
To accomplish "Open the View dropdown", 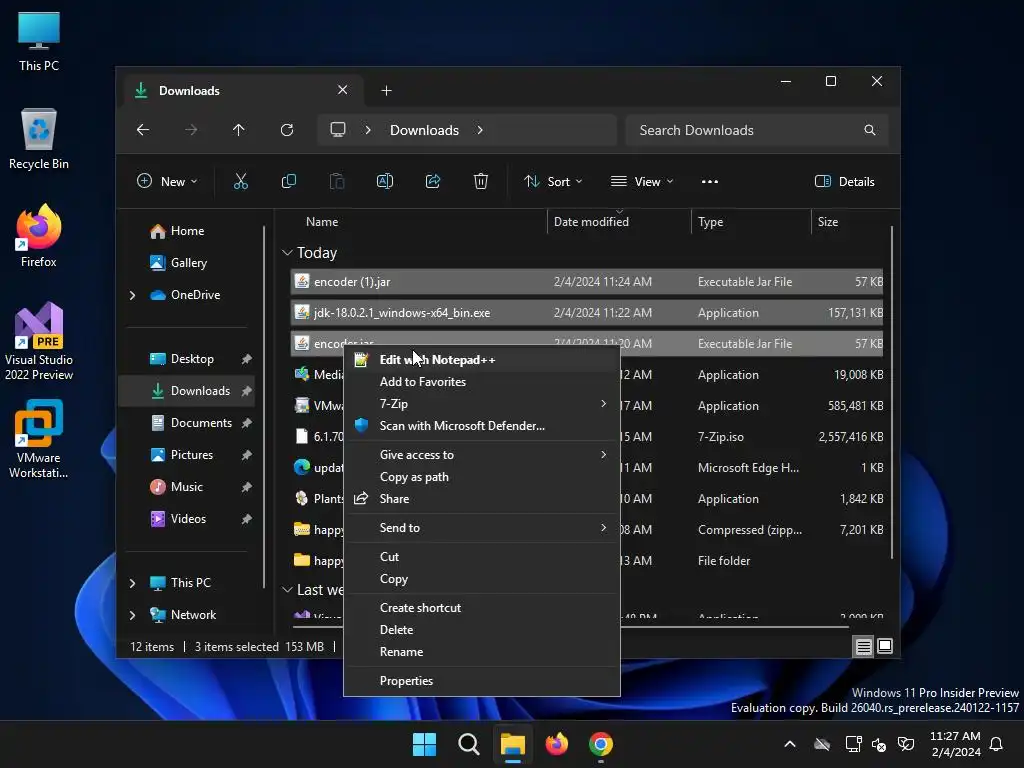I will coord(641,182).
